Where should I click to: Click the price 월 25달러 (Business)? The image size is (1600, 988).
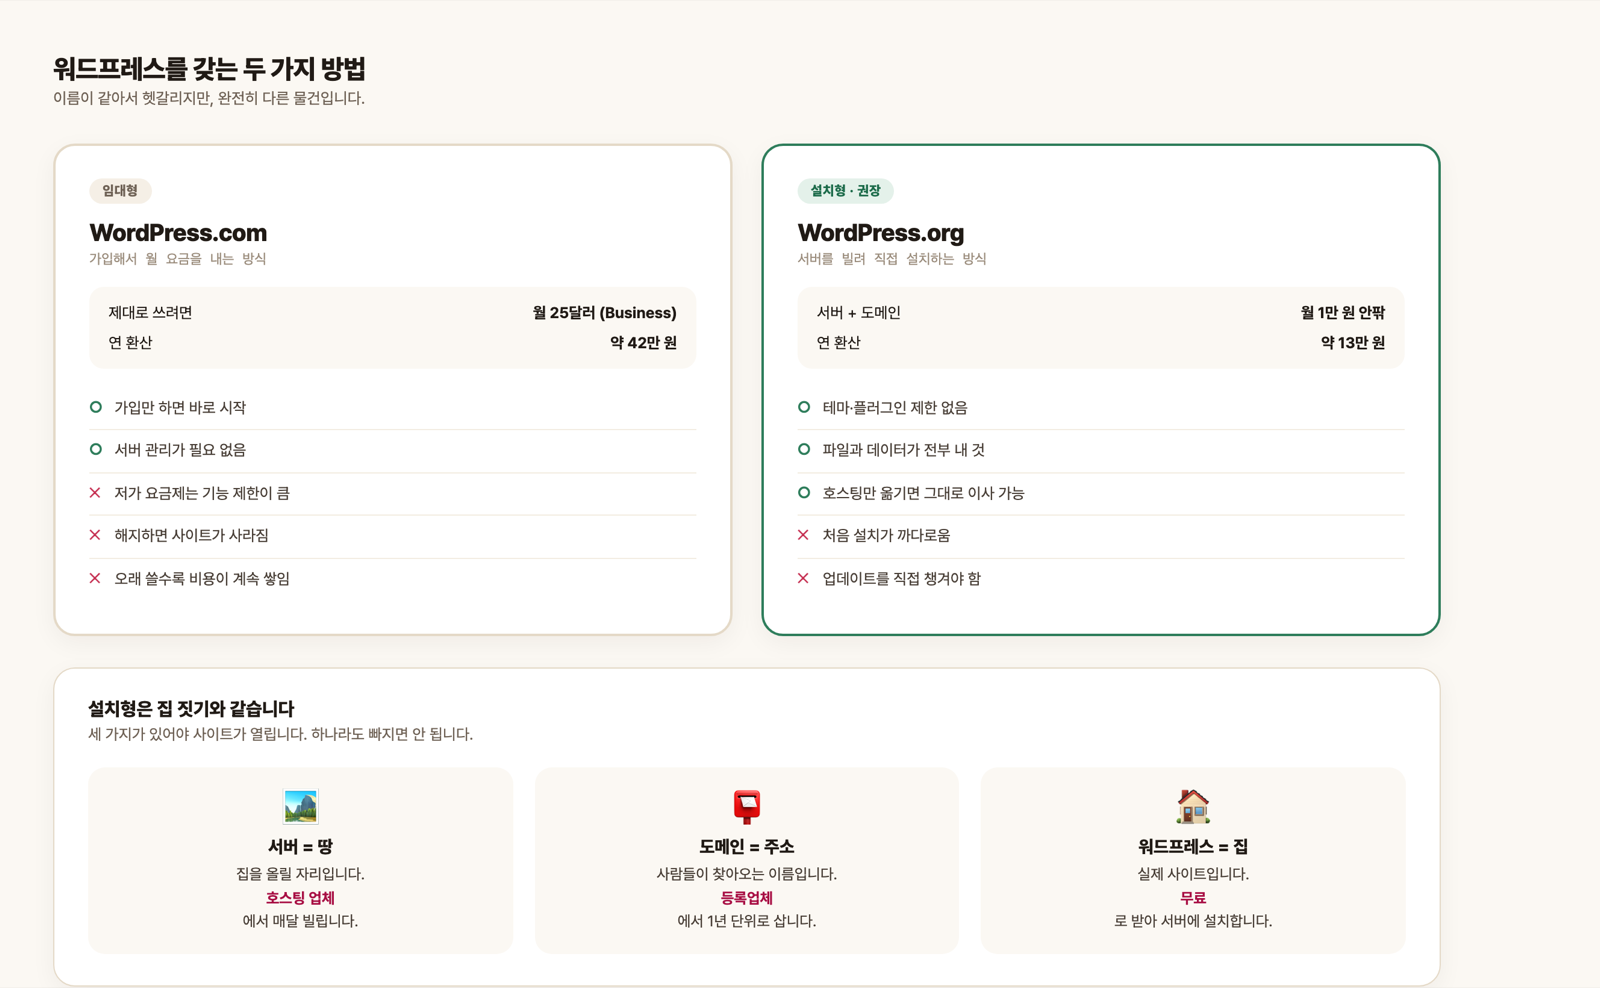tap(604, 313)
